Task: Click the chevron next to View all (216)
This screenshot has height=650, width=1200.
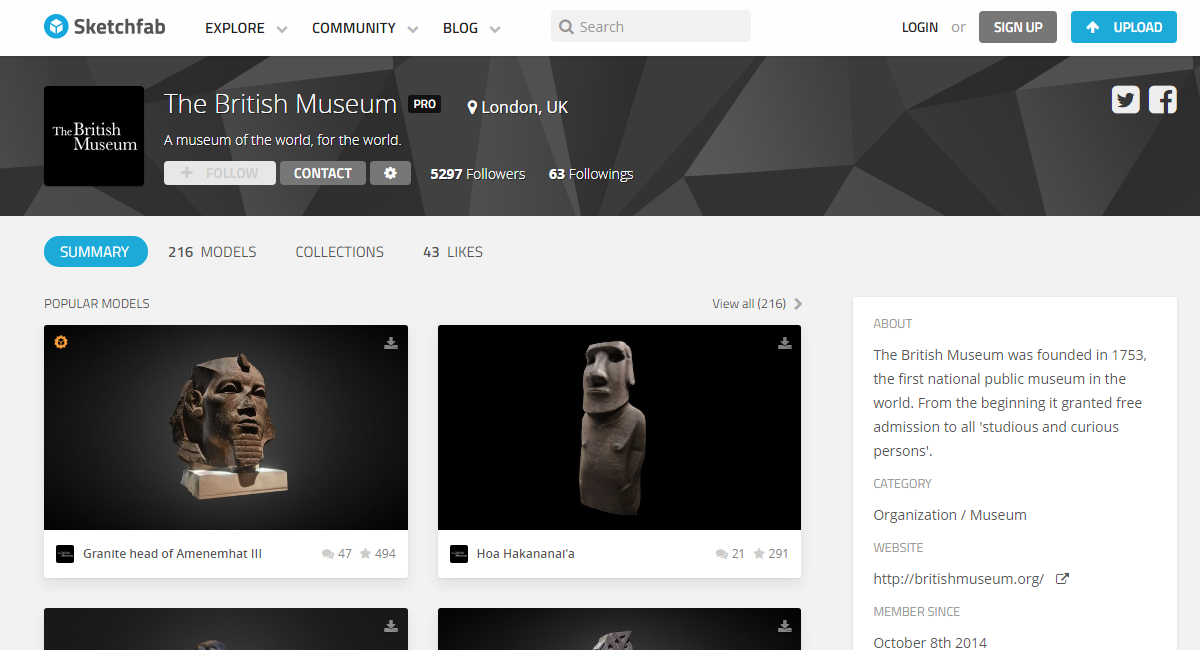Action: pos(798,304)
